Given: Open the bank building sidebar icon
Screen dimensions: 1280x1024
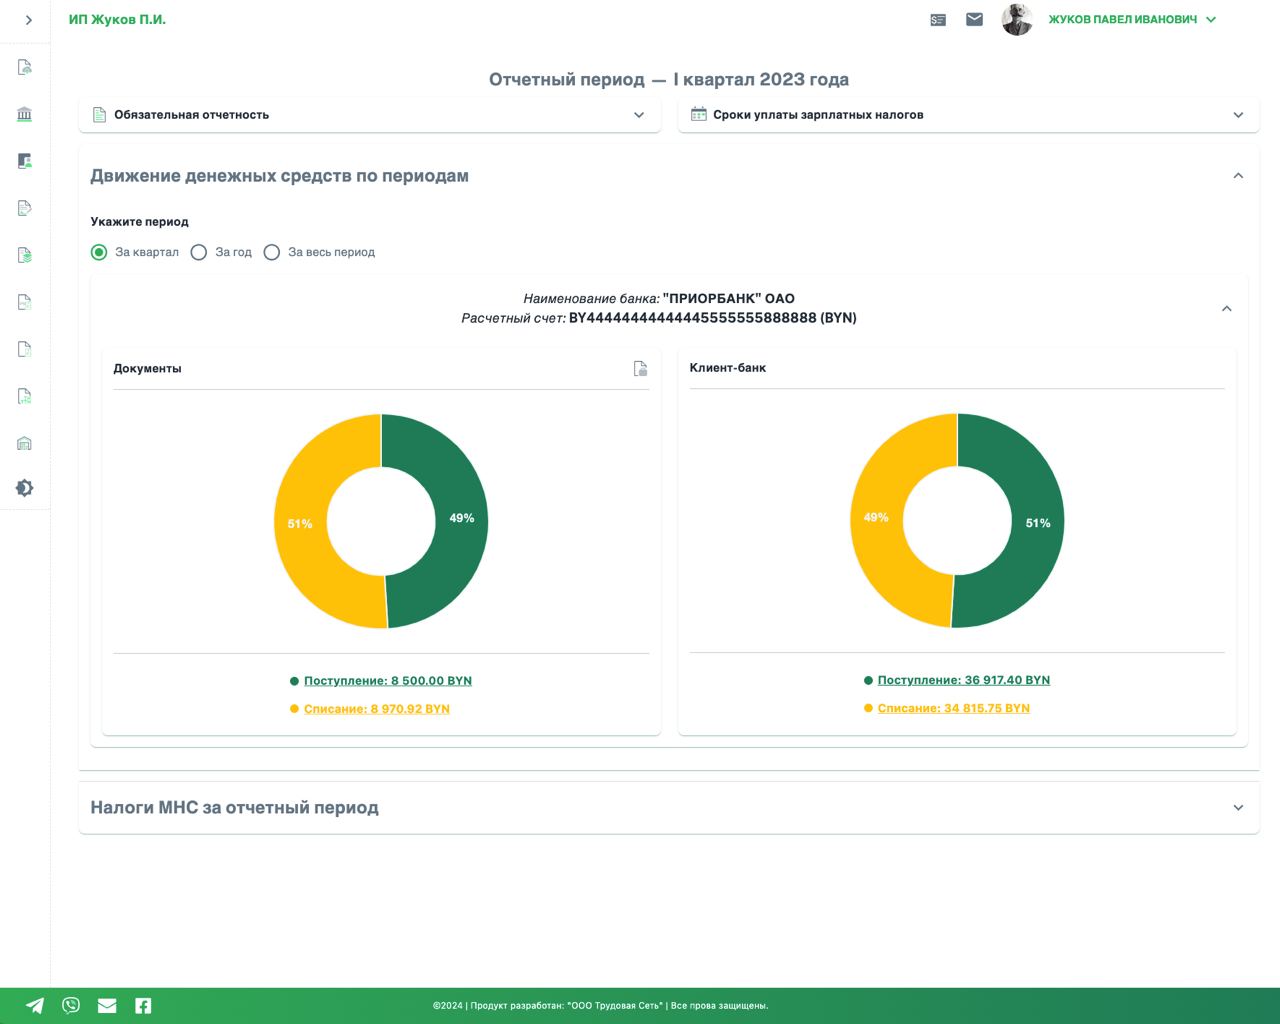Looking at the screenshot, I should point(25,114).
